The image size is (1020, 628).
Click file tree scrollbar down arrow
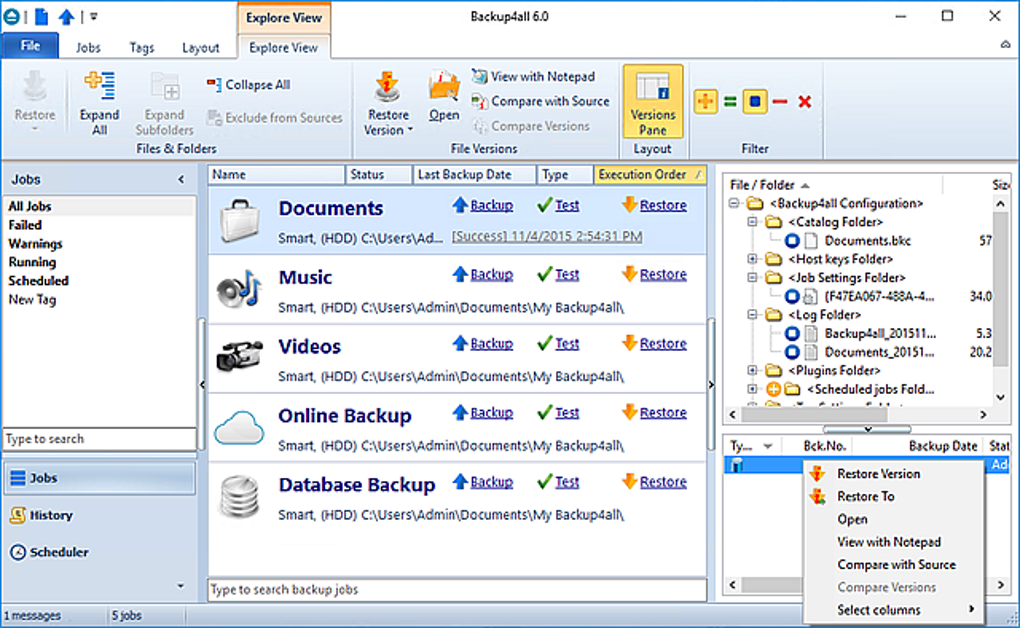pyautogui.click(x=1000, y=398)
